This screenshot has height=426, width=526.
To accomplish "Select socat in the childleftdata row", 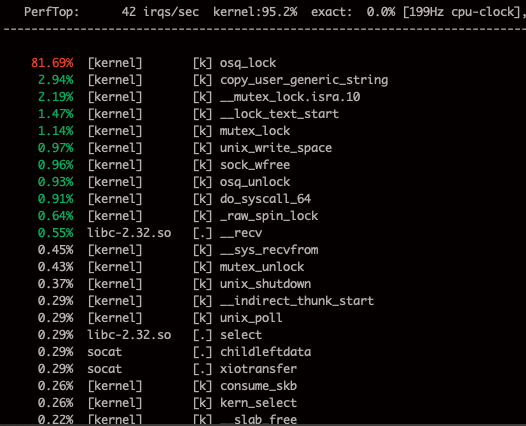I will tap(105, 352).
